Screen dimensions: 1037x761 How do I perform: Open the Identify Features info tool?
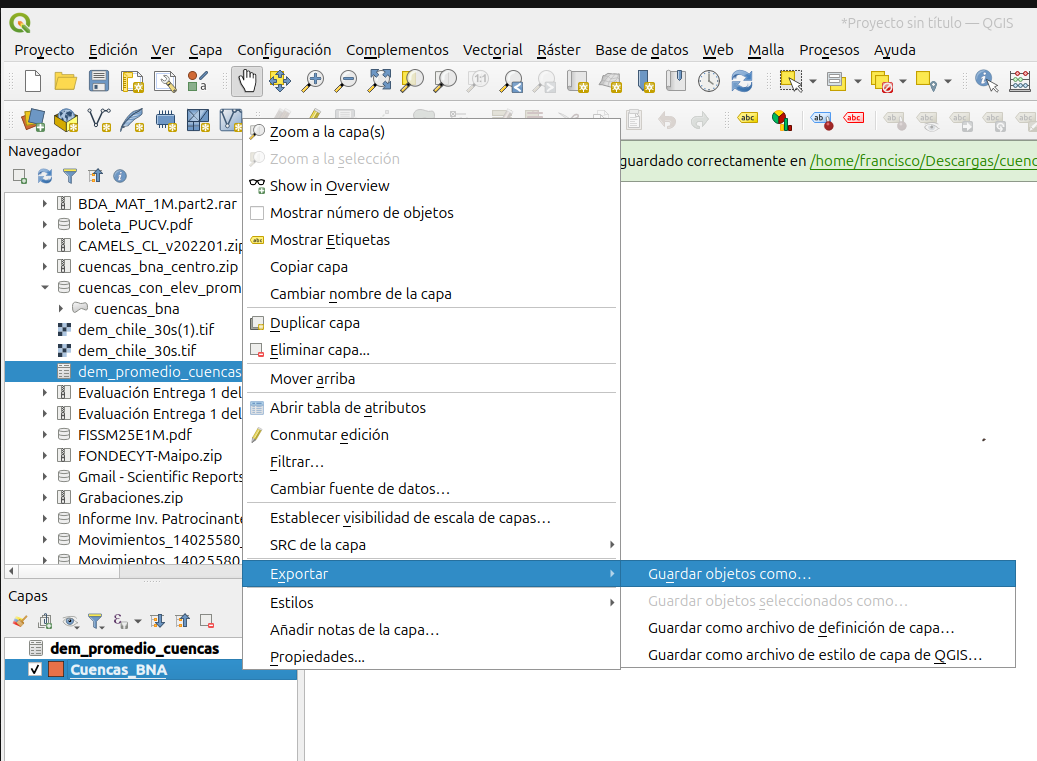986,81
